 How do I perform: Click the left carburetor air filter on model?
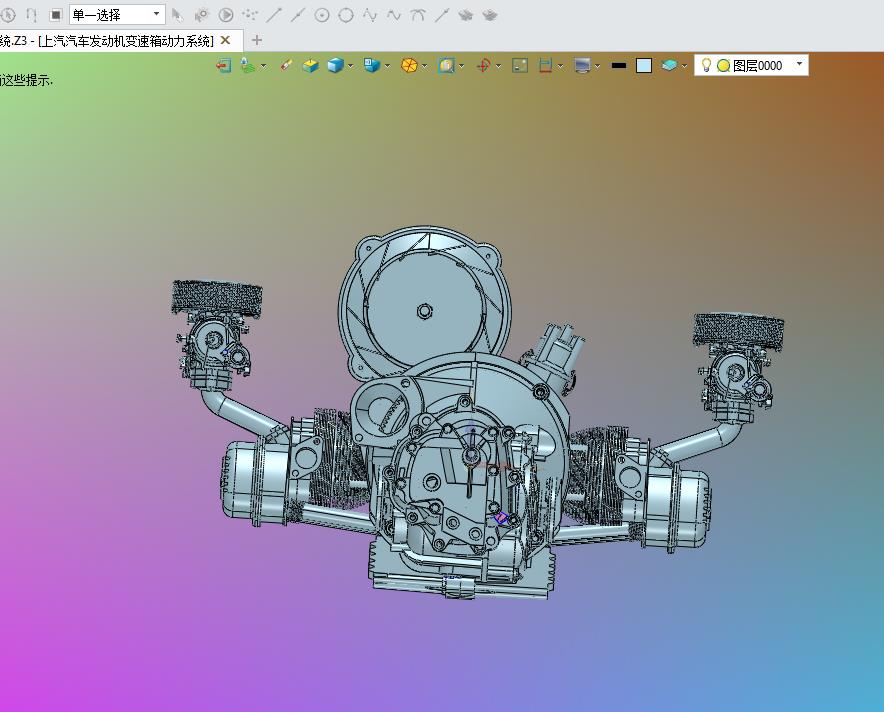pyautogui.click(x=216, y=297)
